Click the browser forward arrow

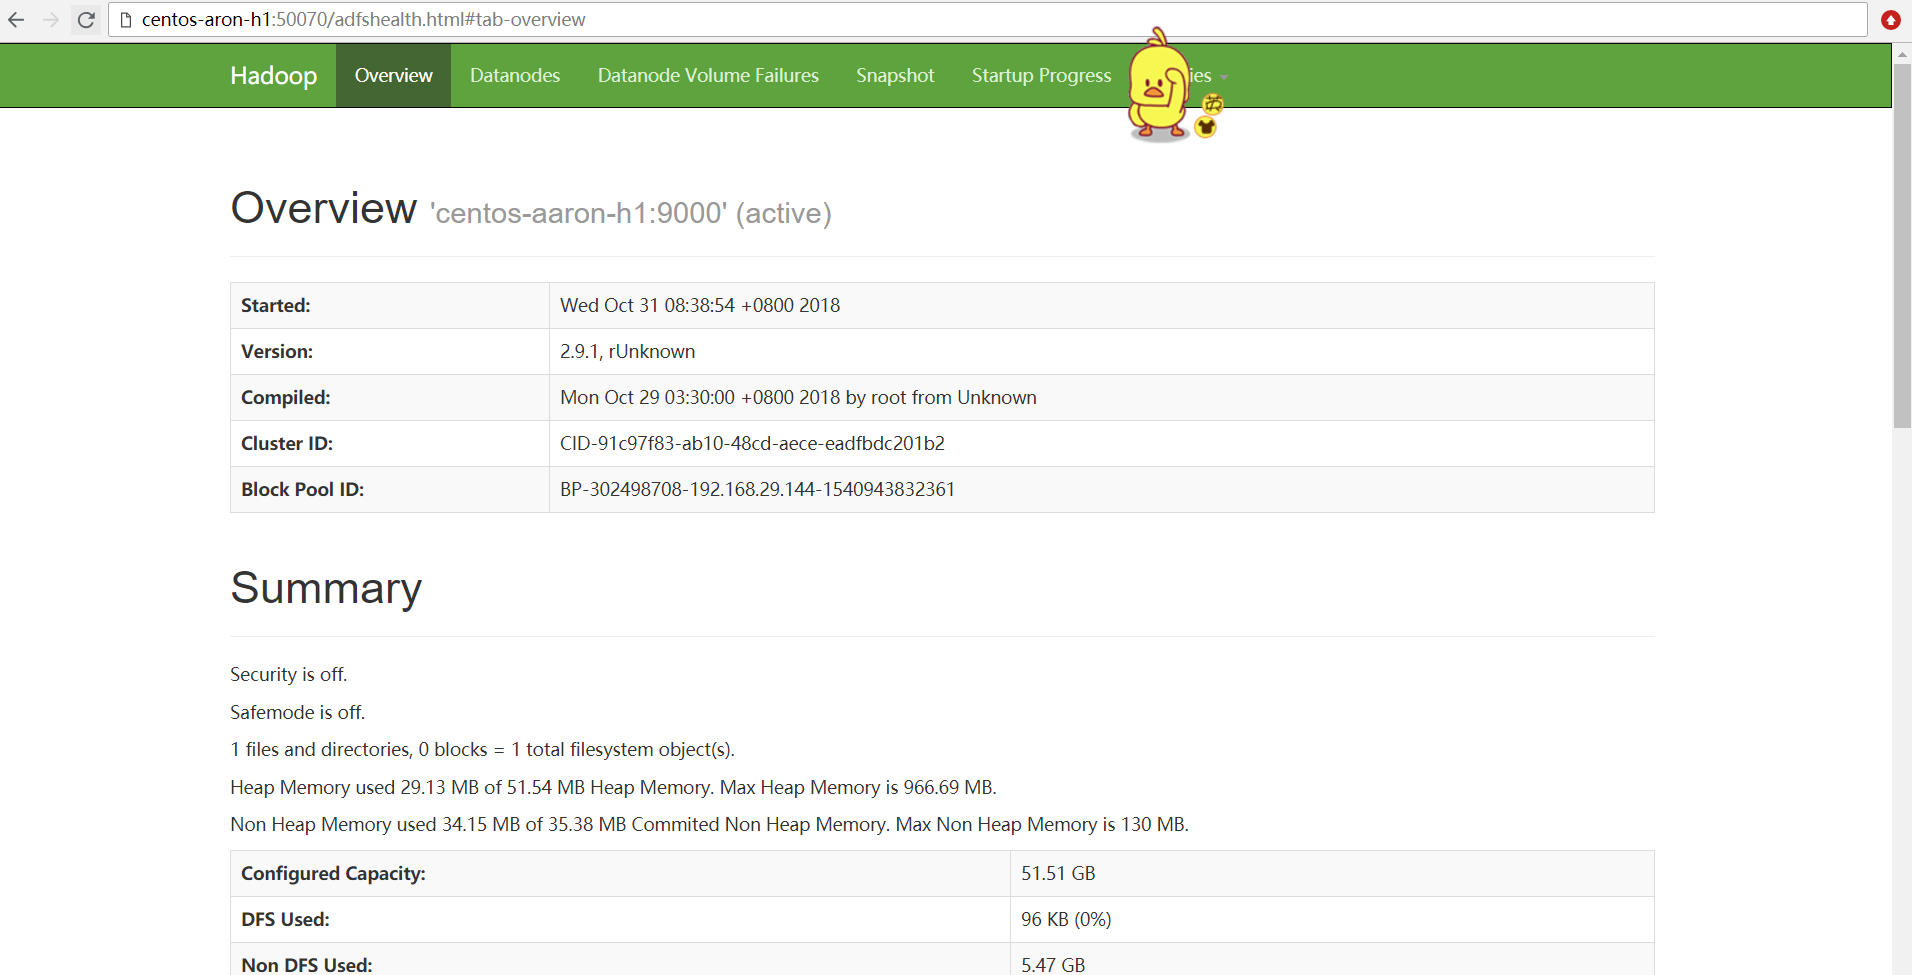(x=51, y=20)
